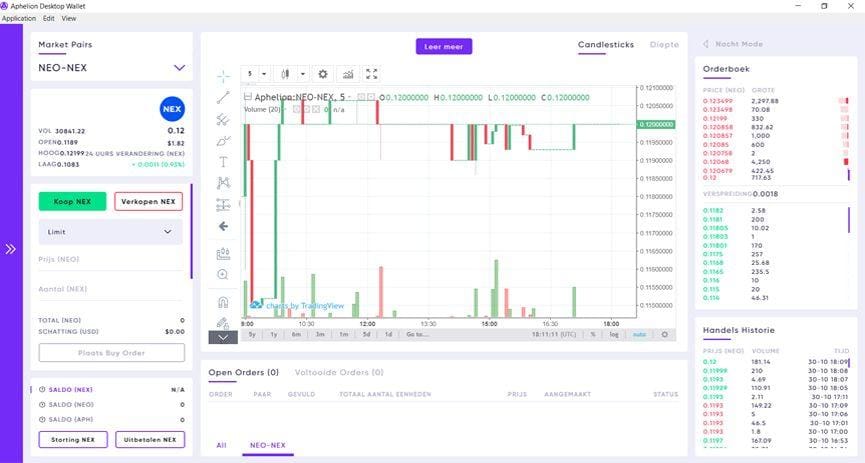Click the Koop NEX buy button
The height and width of the screenshot is (463, 865).
click(x=72, y=201)
